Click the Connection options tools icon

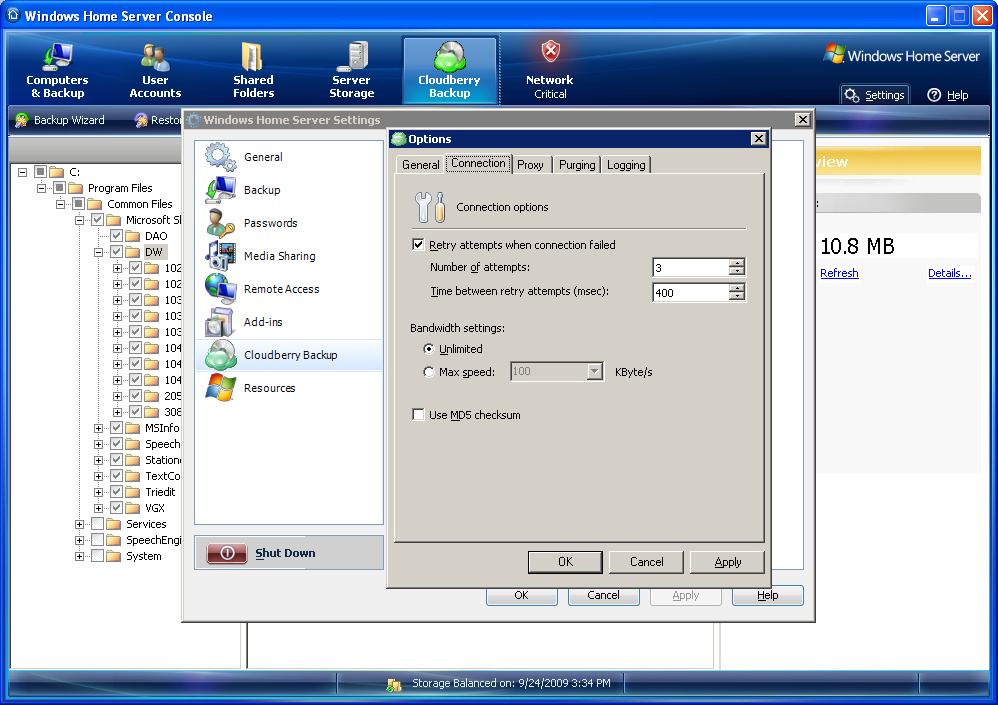click(x=430, y=207)
